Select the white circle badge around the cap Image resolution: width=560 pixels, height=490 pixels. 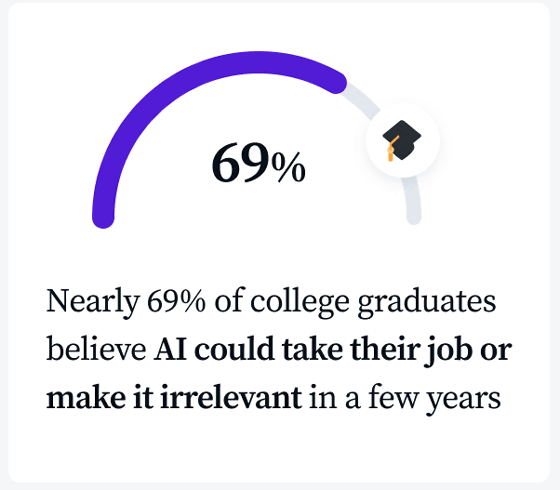point(402,141)
